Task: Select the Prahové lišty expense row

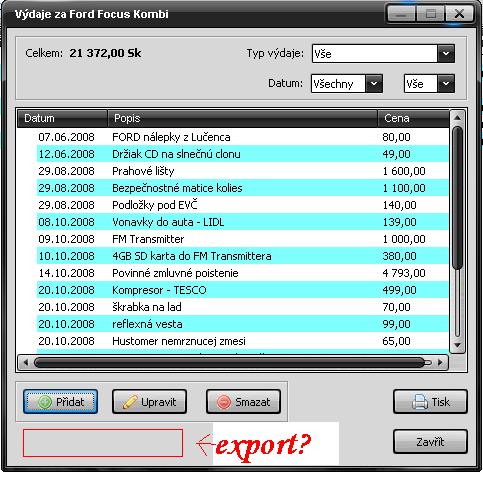Action: coord(242,171)
